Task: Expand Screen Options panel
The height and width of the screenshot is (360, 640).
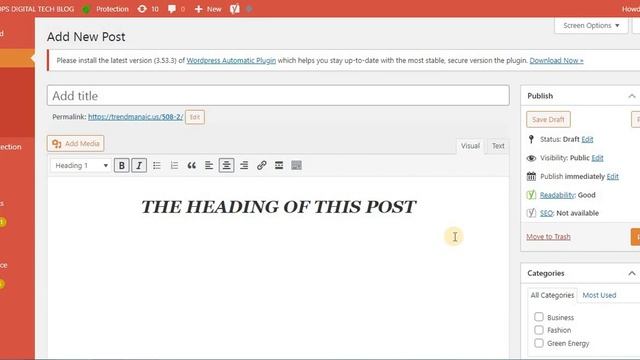Action: [591, 25]
